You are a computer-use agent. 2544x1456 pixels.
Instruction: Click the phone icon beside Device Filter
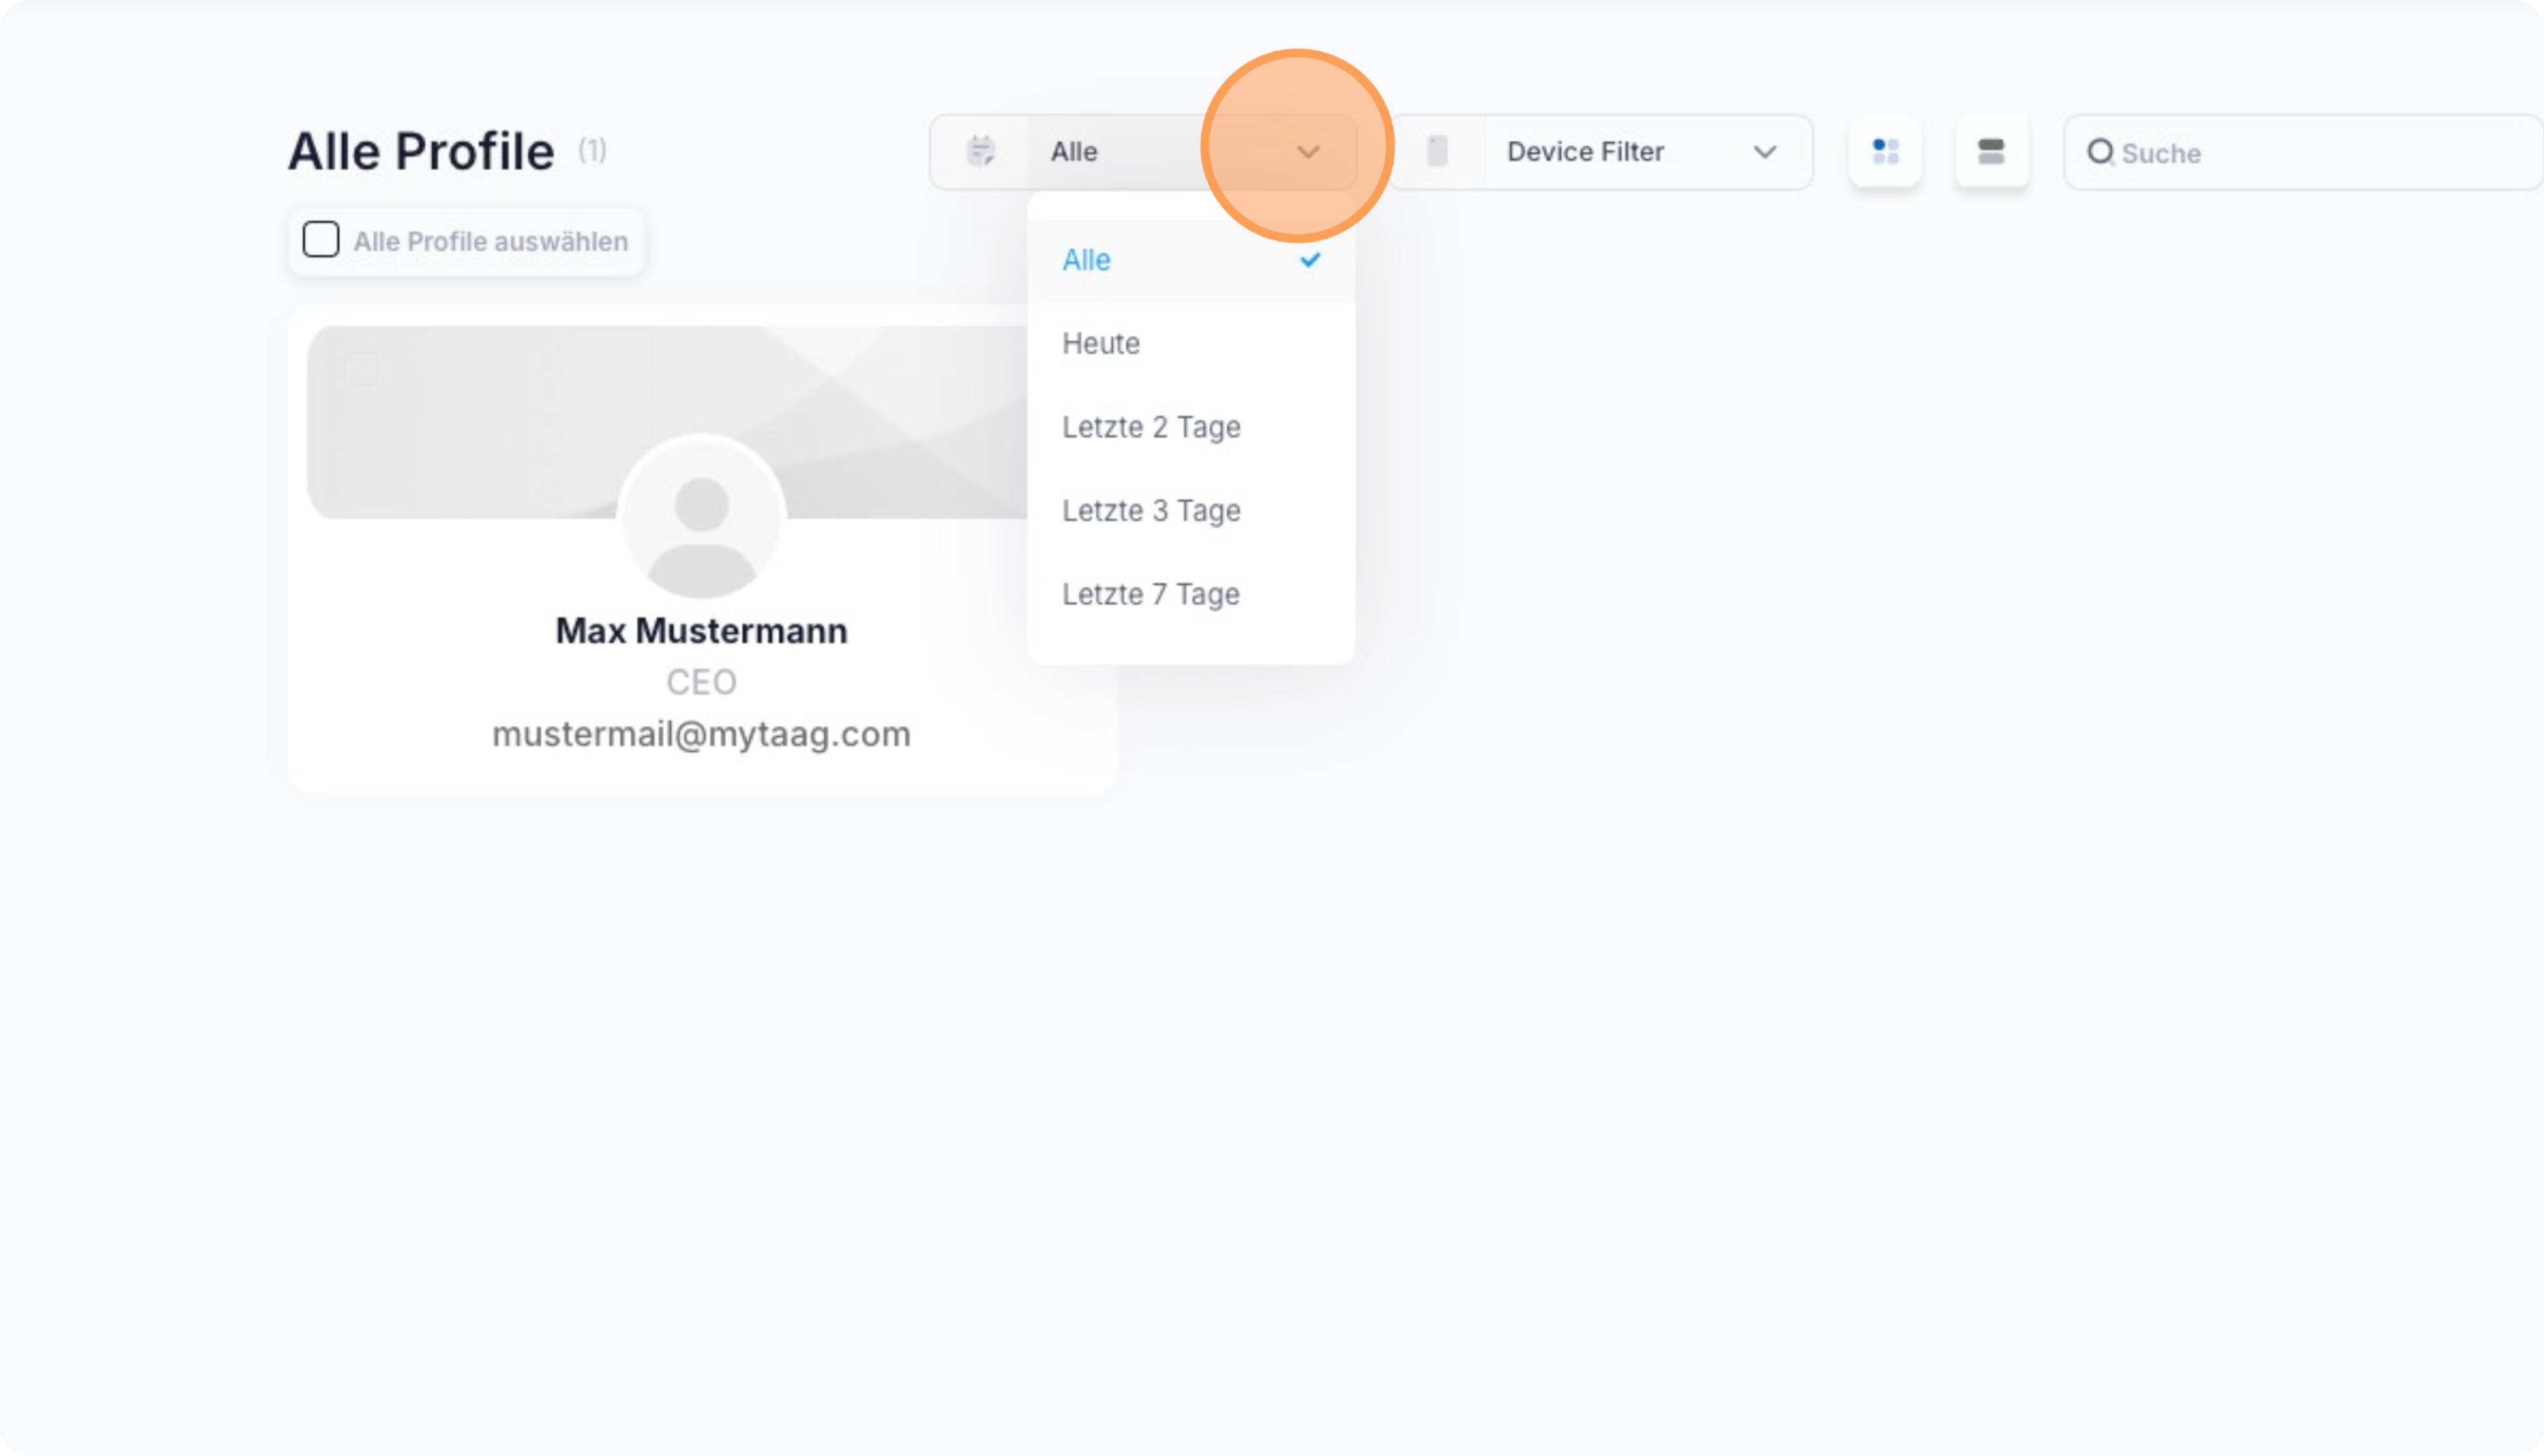tap(1437, 151)
